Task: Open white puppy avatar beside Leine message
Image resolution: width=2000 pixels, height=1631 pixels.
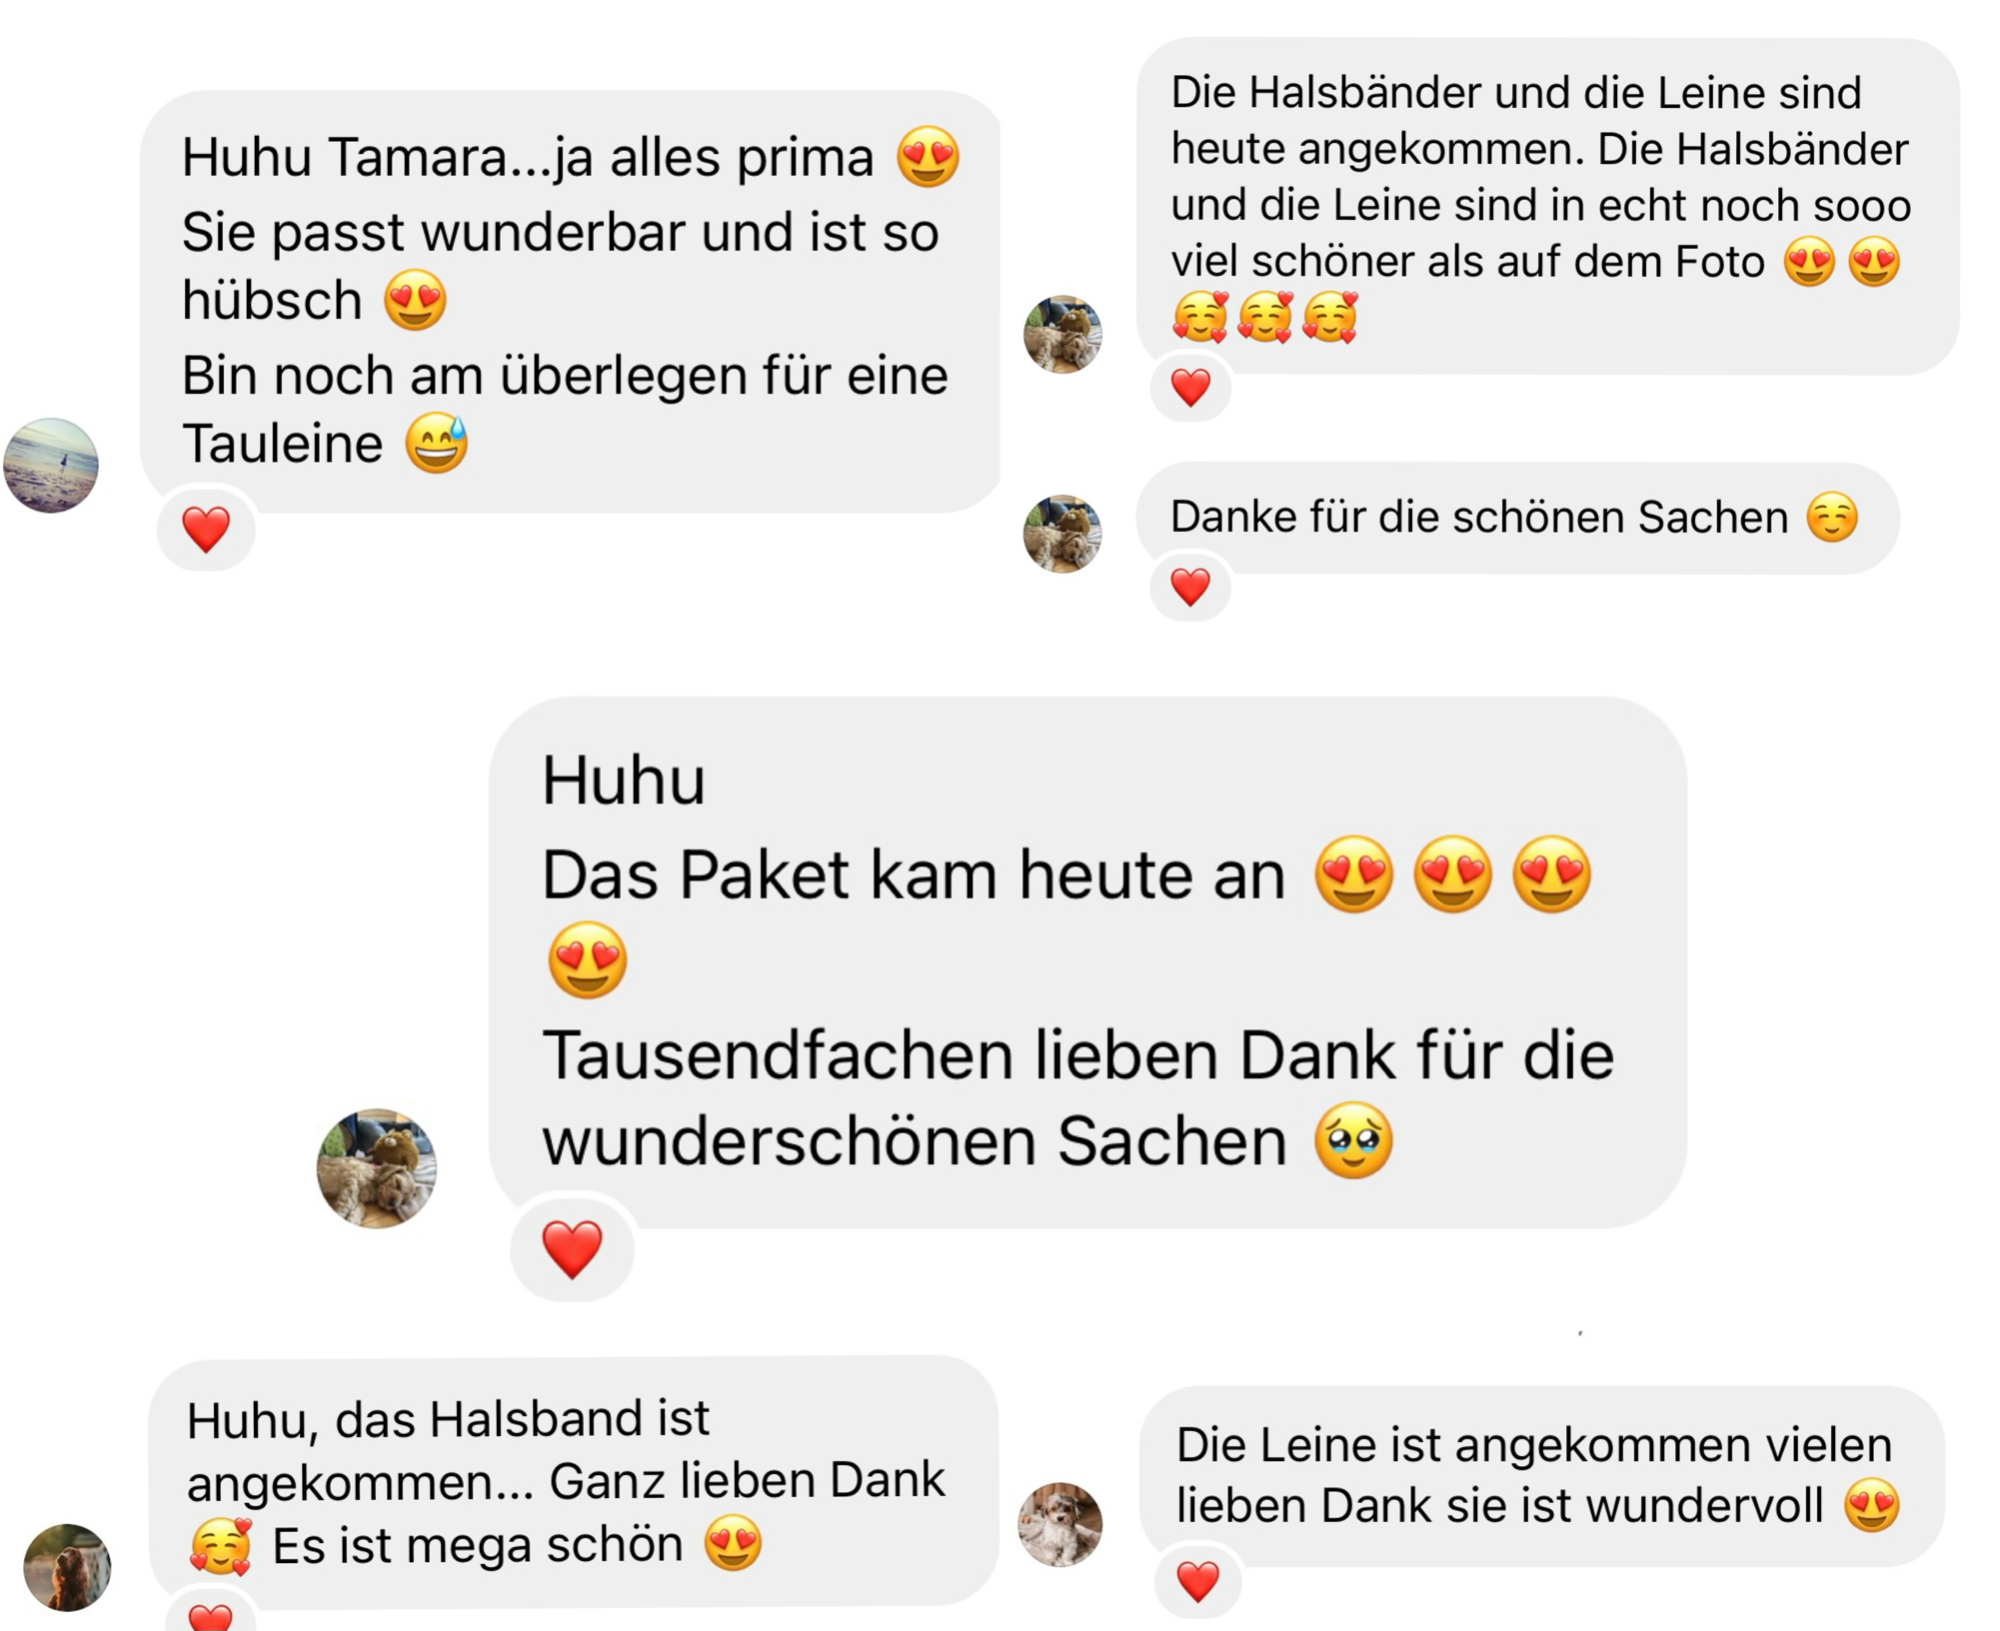Action: 1060,1524
